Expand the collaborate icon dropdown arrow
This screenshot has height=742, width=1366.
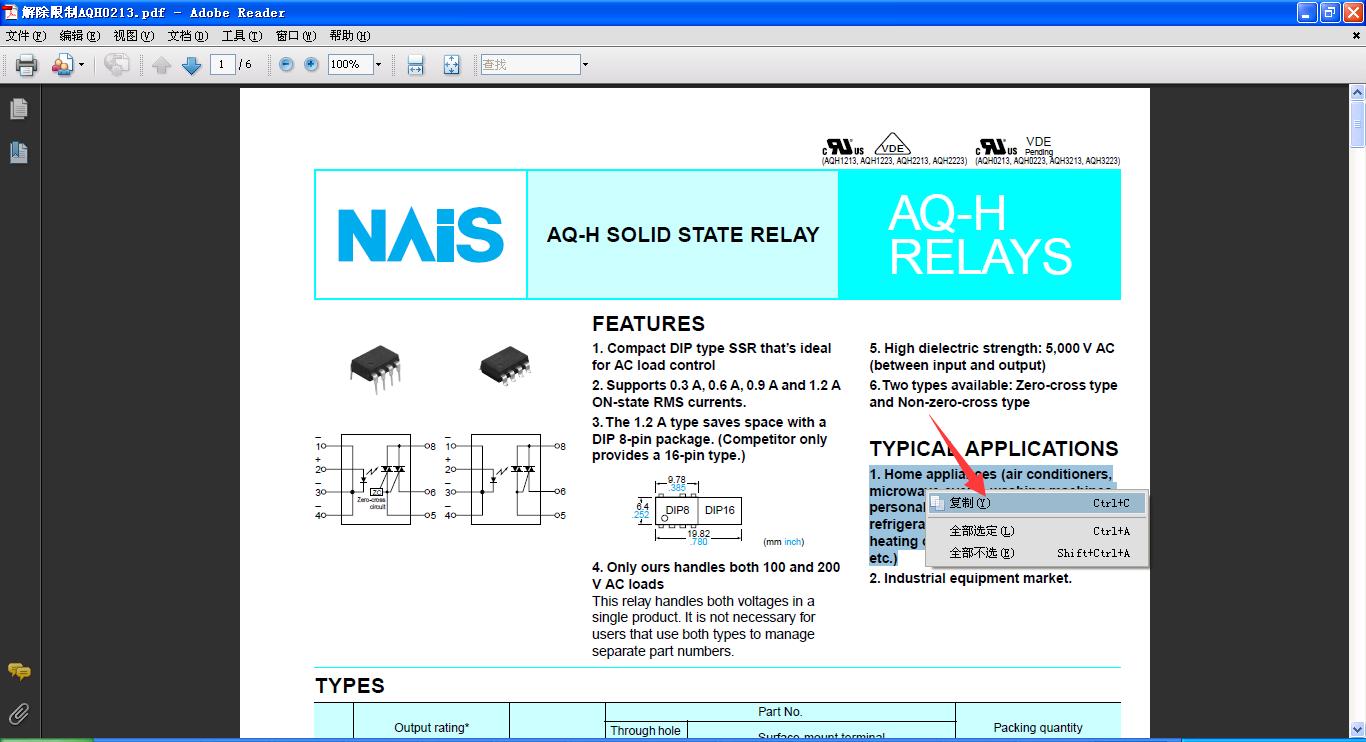pos(82,65)
